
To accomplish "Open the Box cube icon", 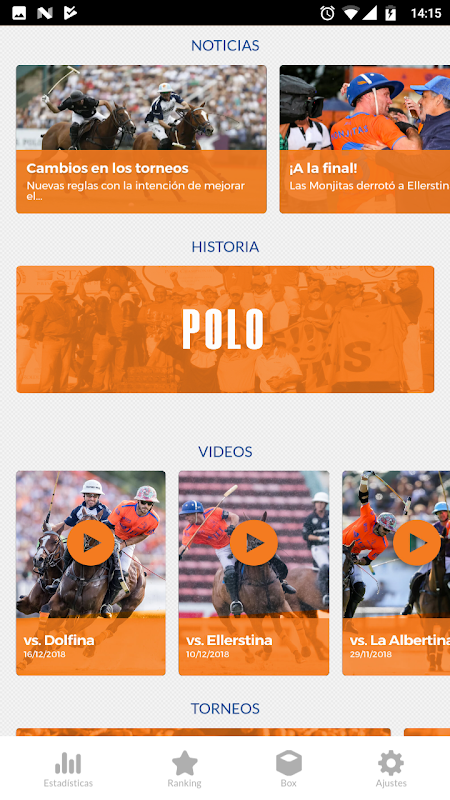I will click(x=289, y=763).
